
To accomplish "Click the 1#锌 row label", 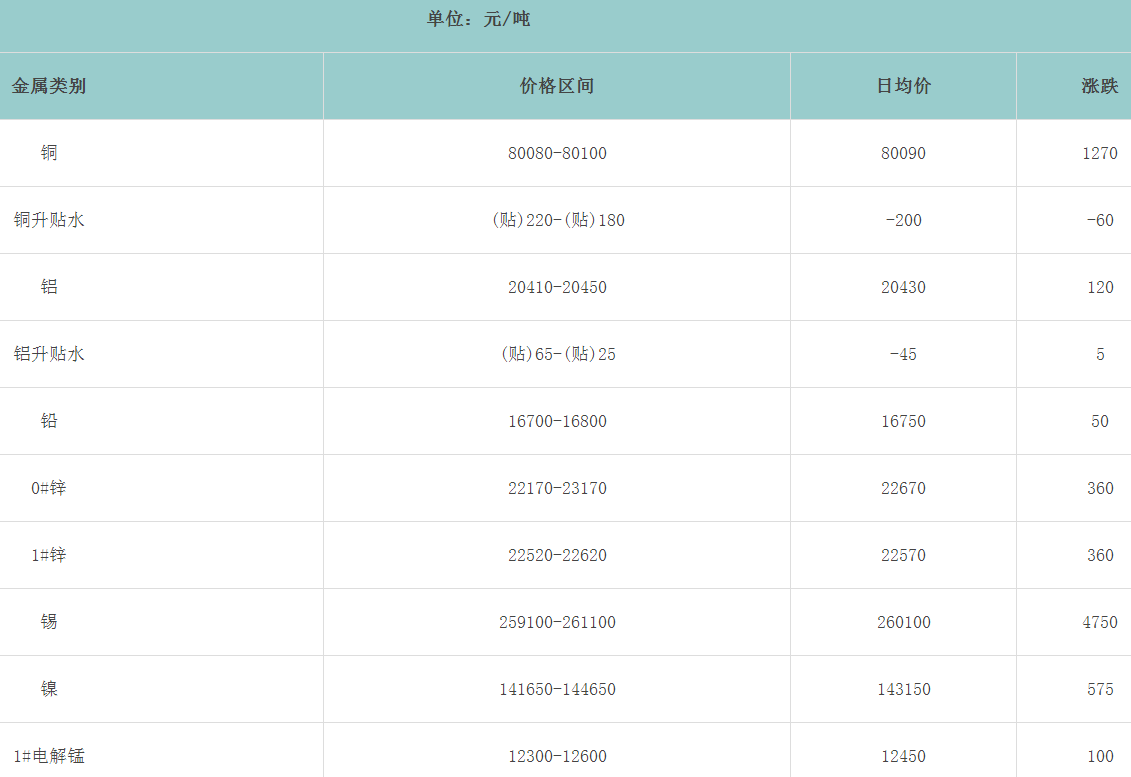I will (49, 555).
